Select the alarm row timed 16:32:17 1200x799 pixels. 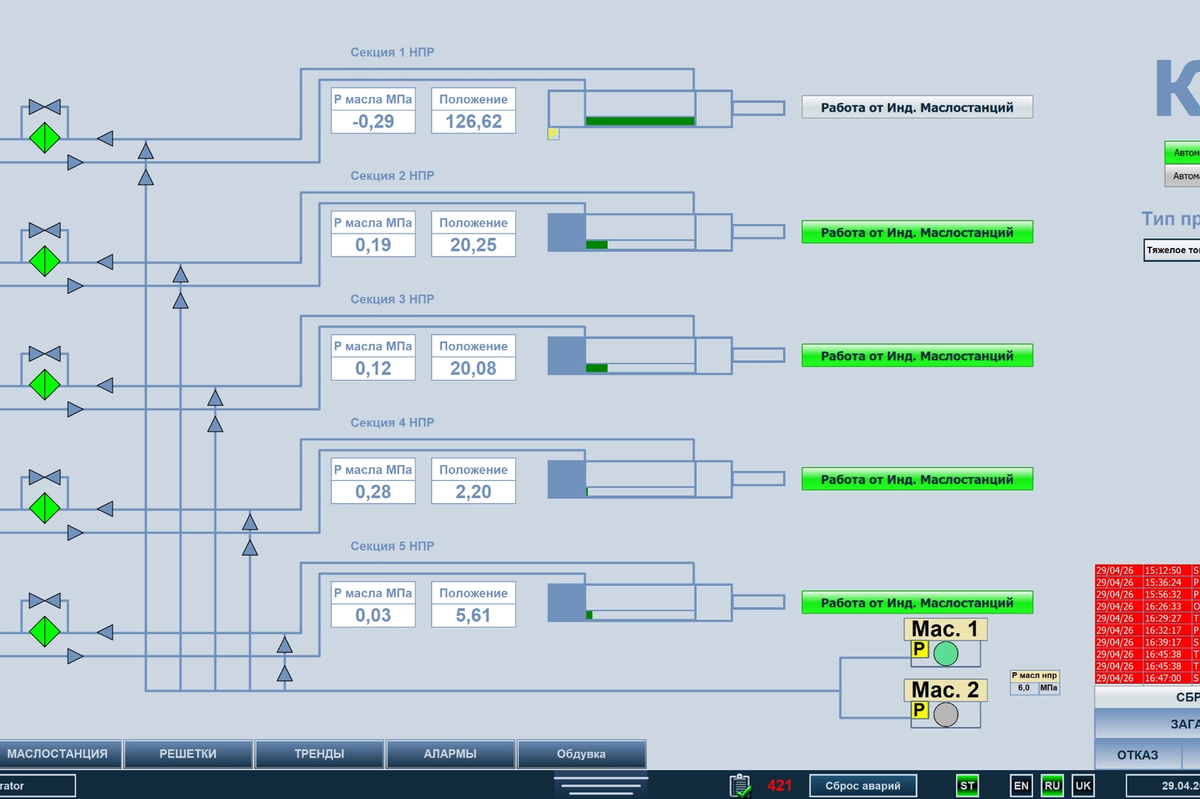coord(1148,630)
